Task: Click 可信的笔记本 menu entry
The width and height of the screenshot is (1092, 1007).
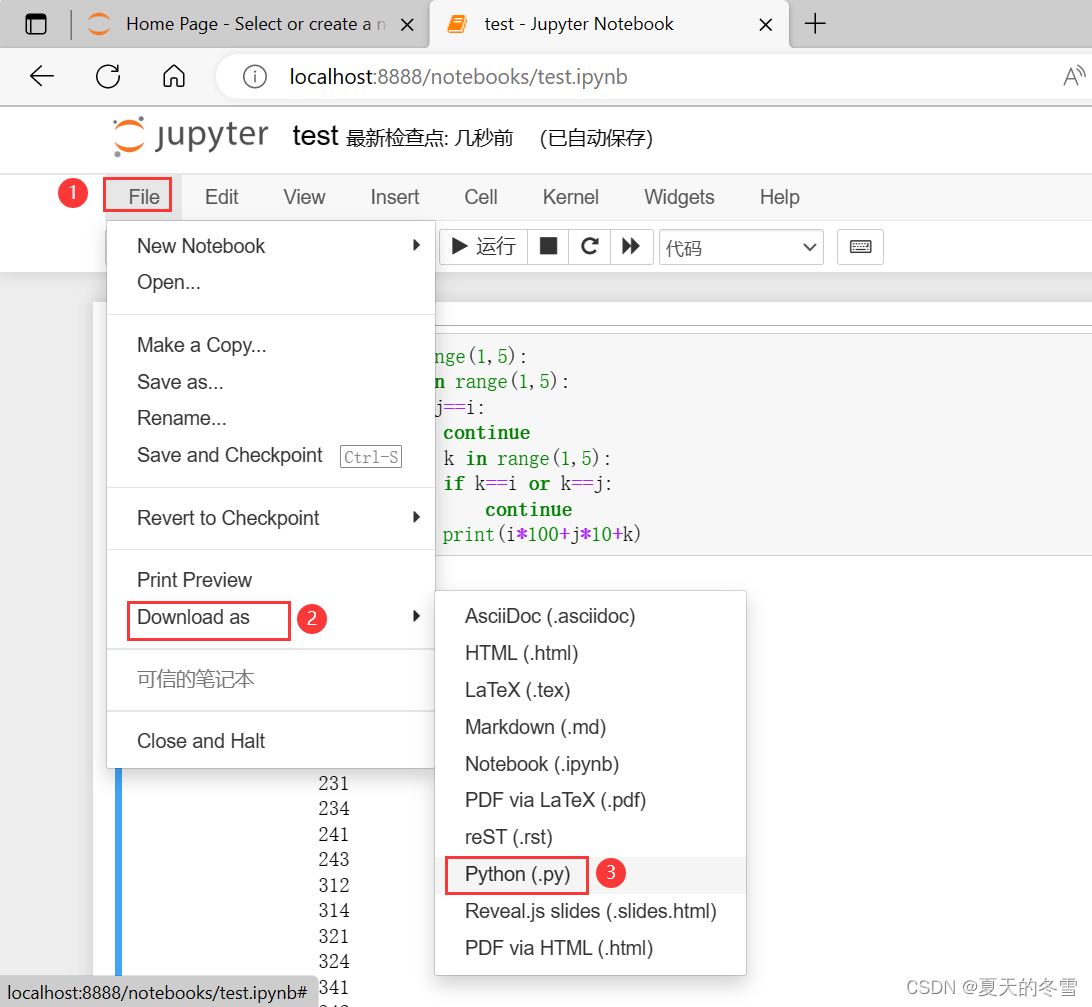Action: pos(271,679)
